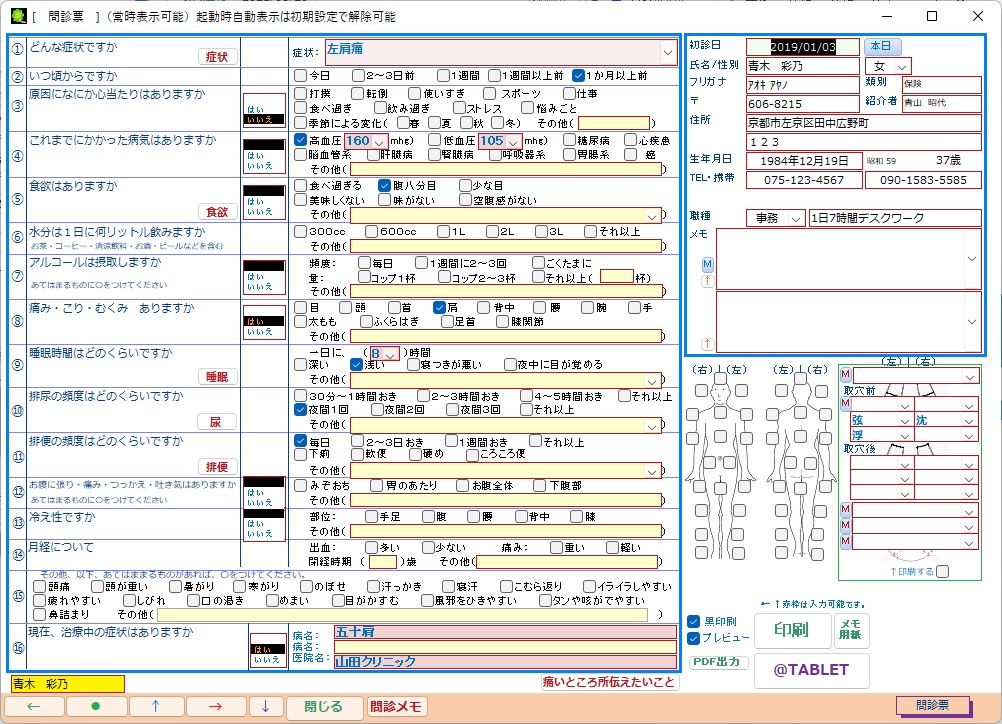
Task: Expand the first memo box dropdown arrow
Action: pyautogui.click(x=971, y=259)
